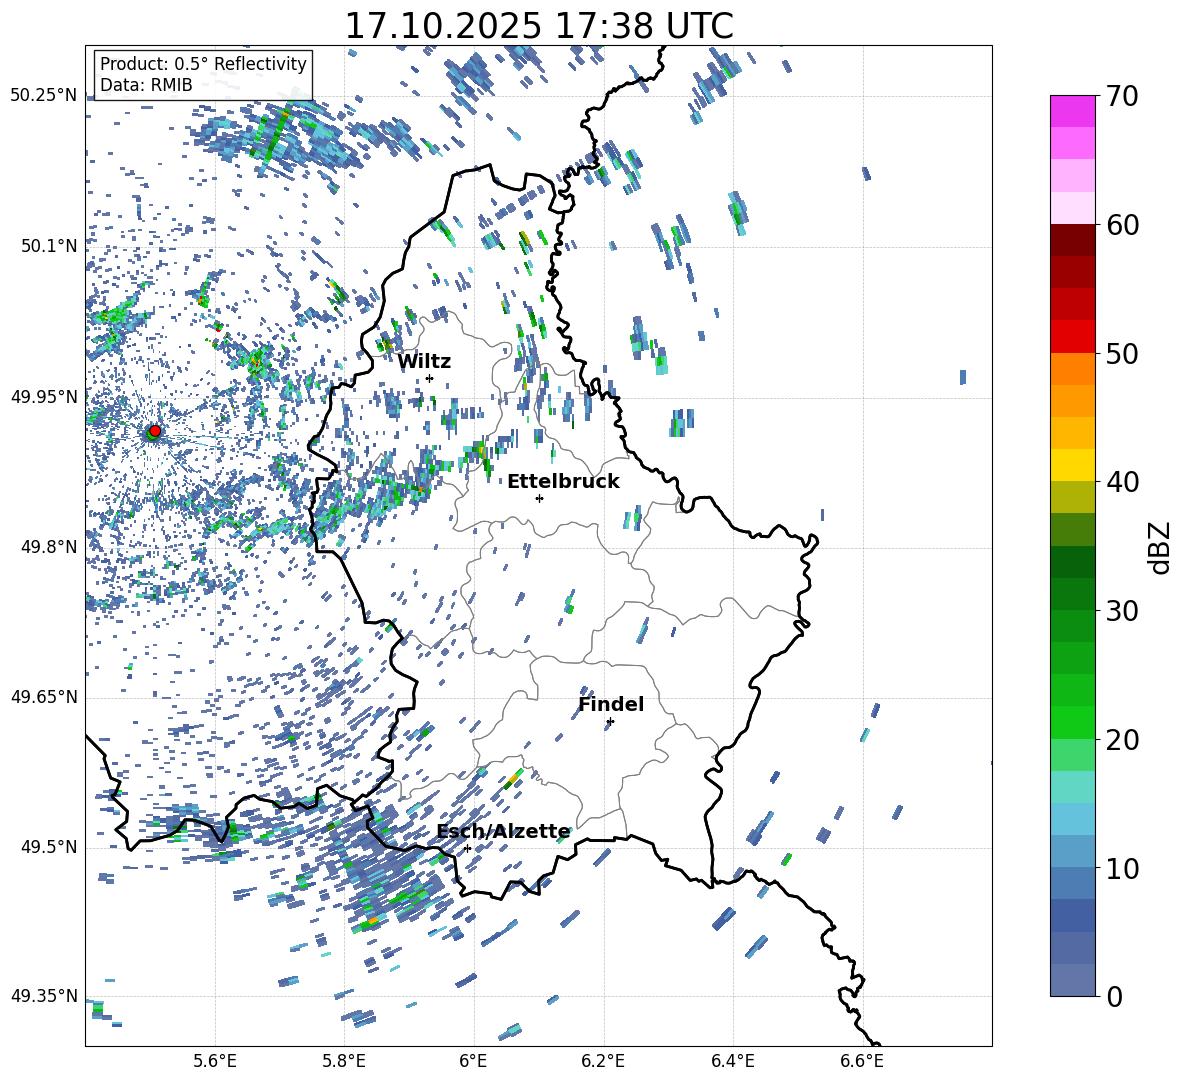This screenshot has width=1184, height=1081.
Task: Click the red radar station marker
Action: click(155, 431)
